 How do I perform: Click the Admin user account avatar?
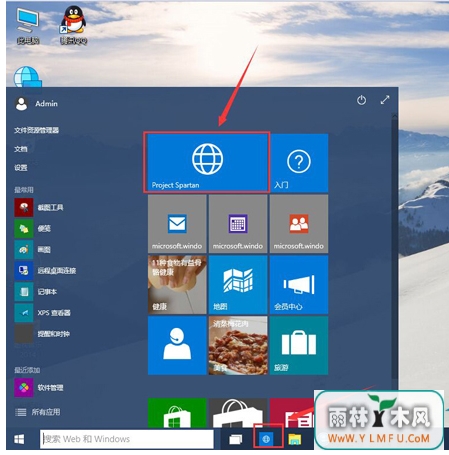click(22, 104)
